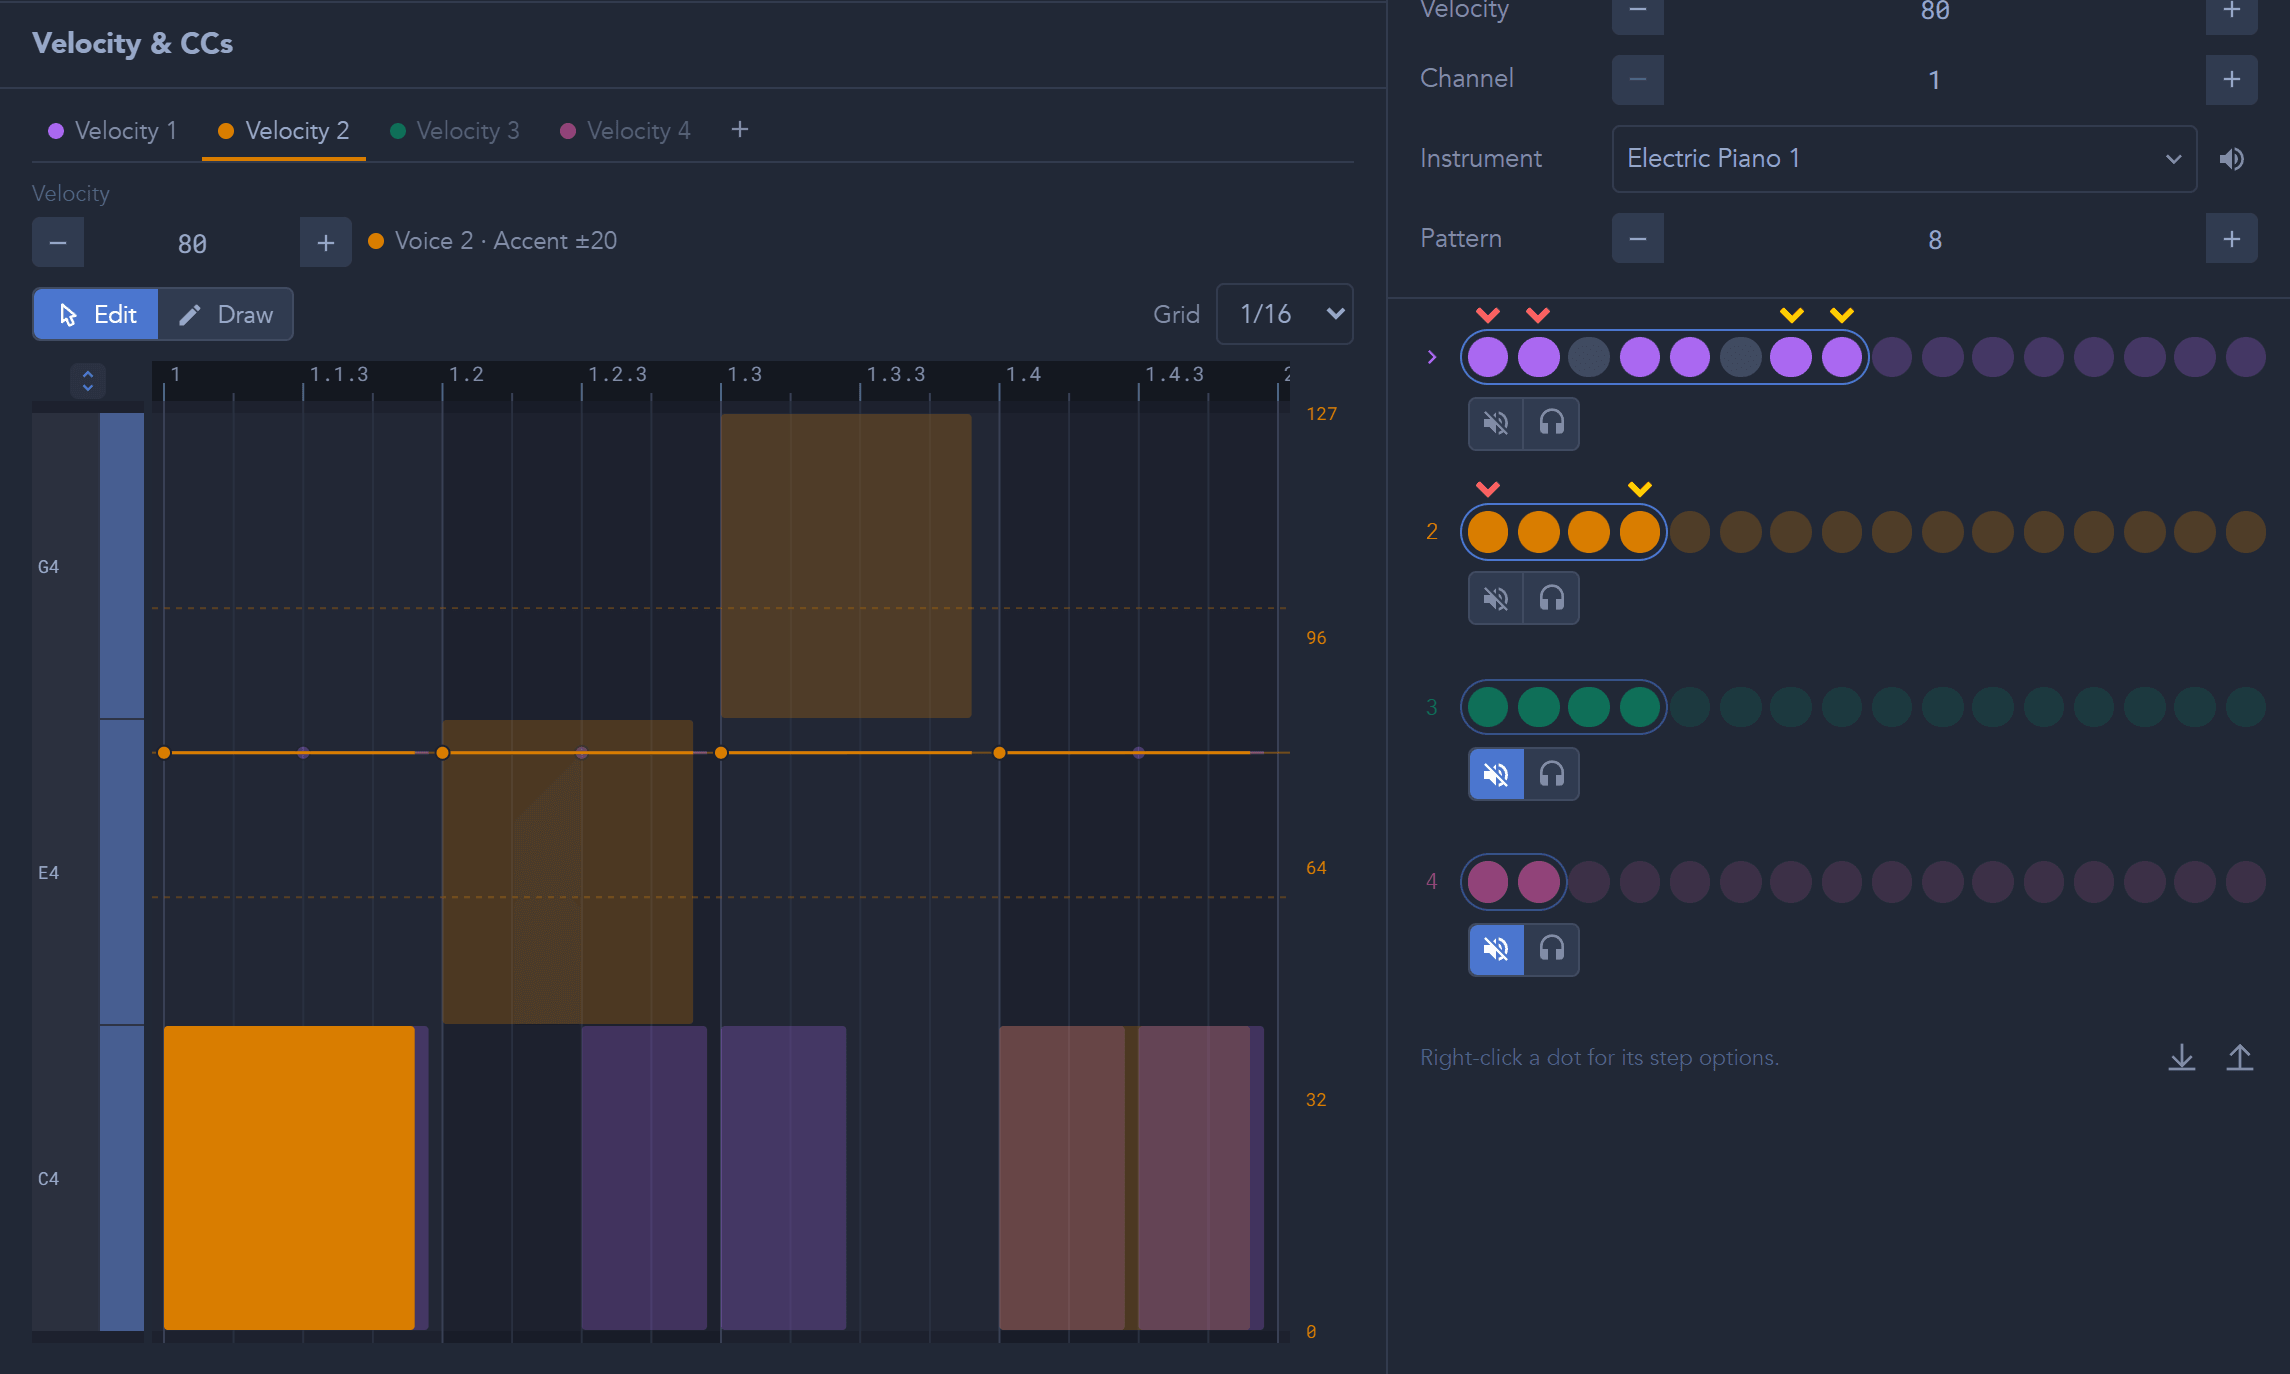
Task: Click yellow accent chevron above voice 2
Action: coord(1640,490)
